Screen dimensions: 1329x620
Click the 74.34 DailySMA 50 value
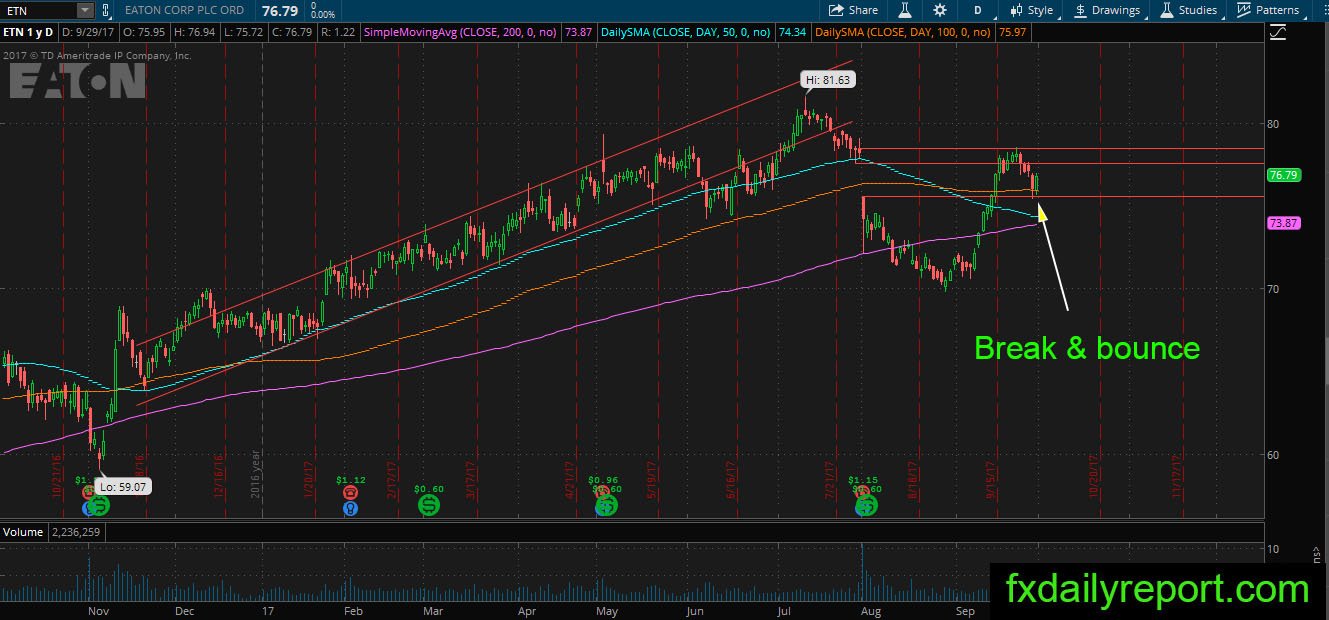(x=792, y=33)
